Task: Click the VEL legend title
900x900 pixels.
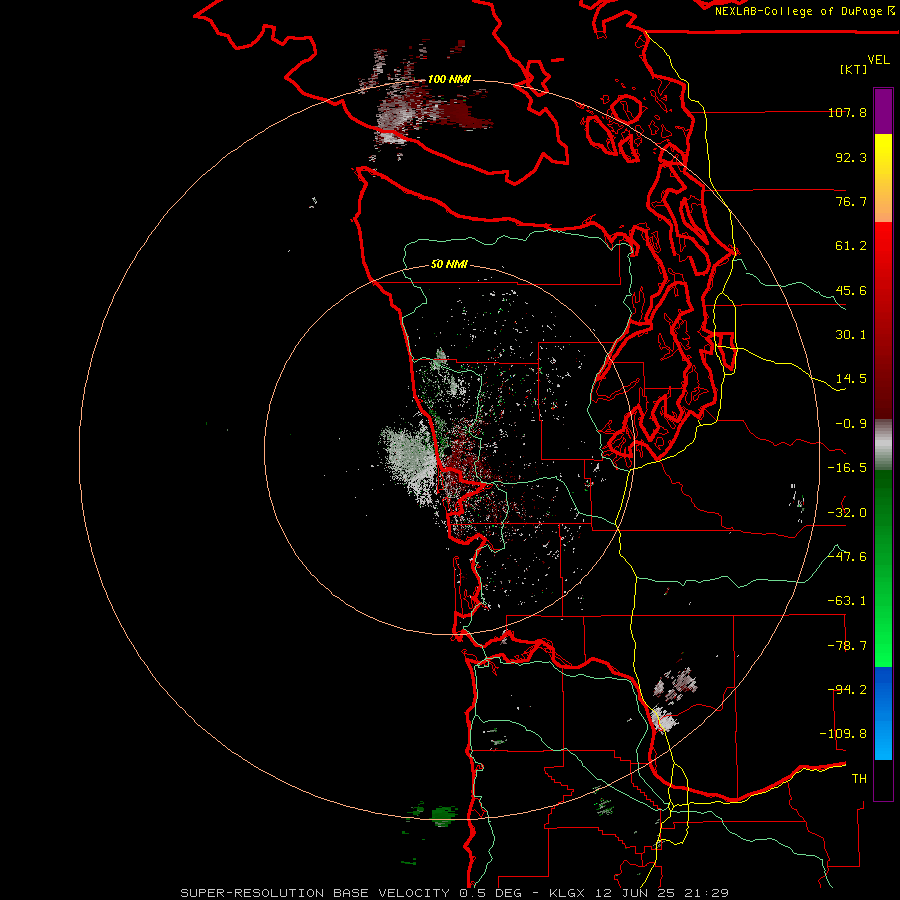Action: pos(878,59)
